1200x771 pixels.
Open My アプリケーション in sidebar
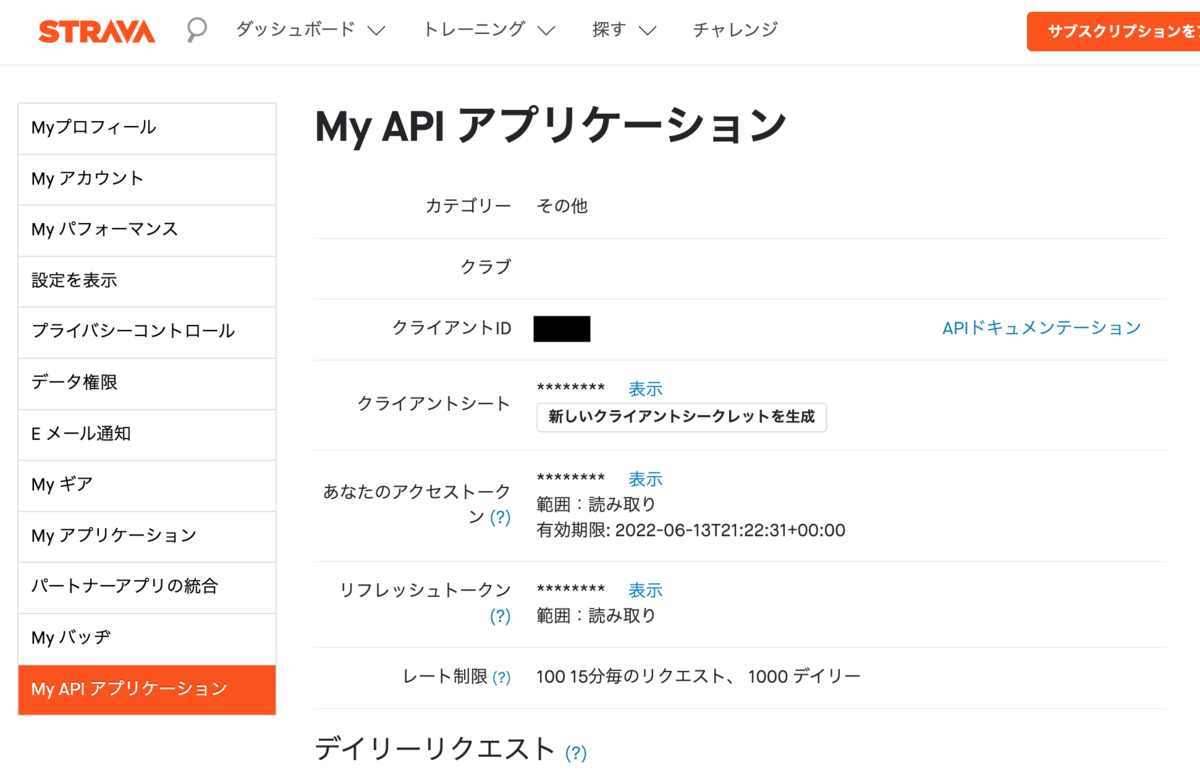coord(147,536)
